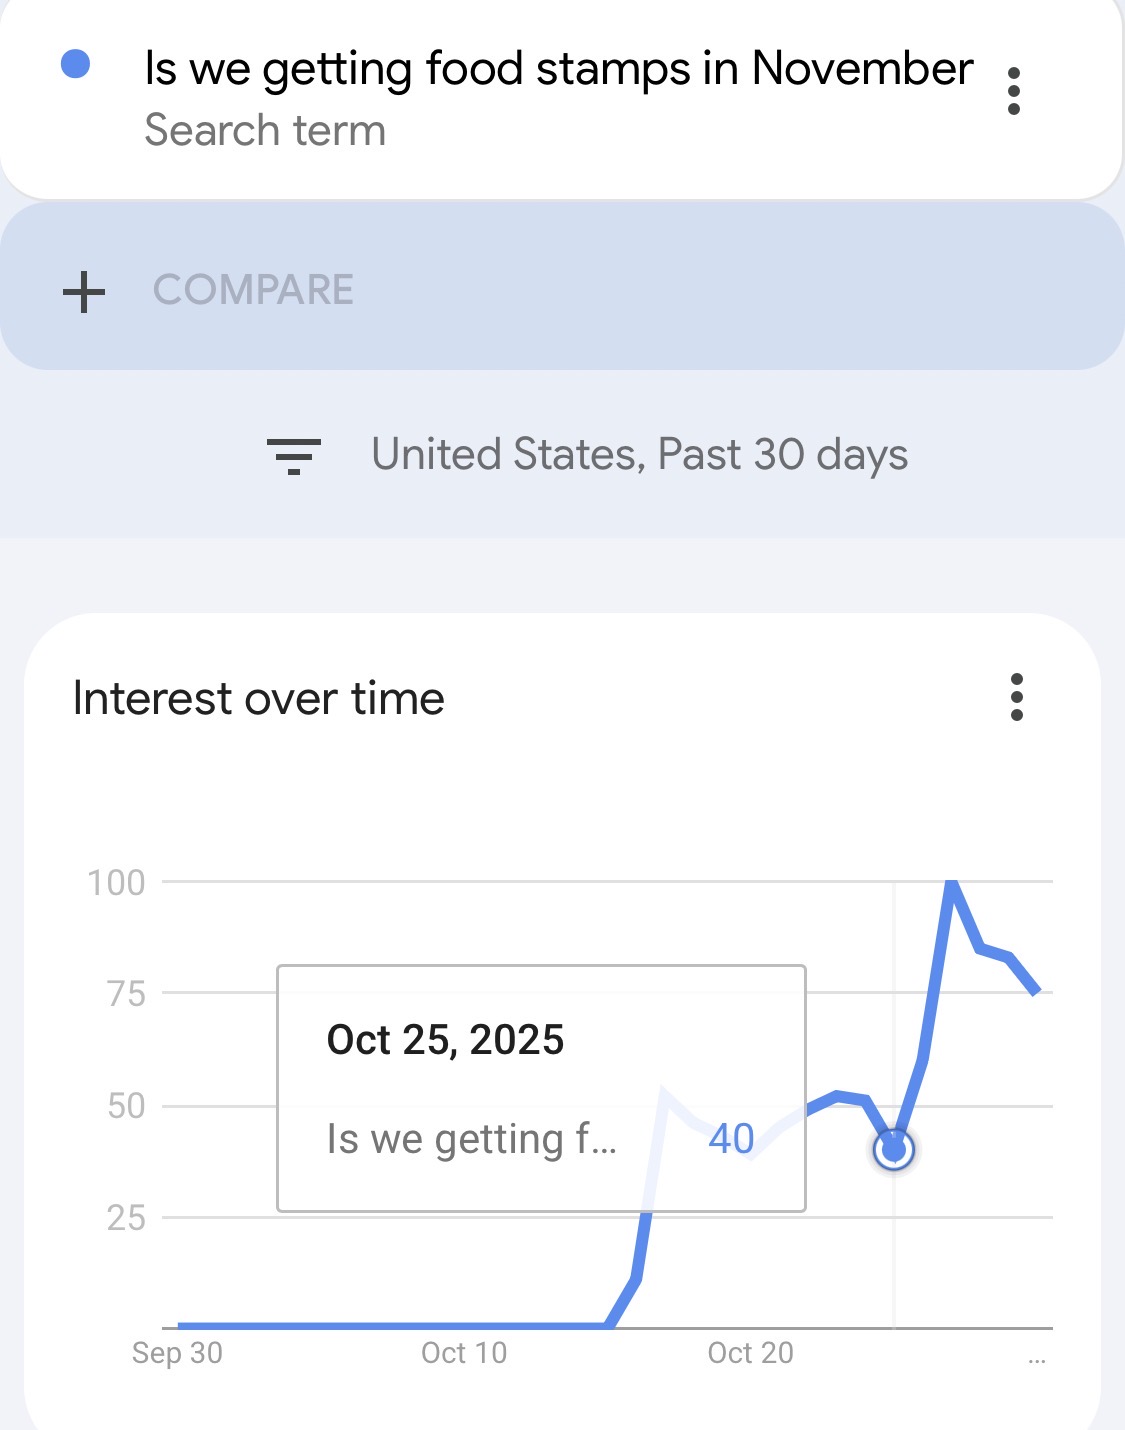Screen dimensions: 1125x1430
Task: Click the Sep 30 axis label
Action: 177,1353
